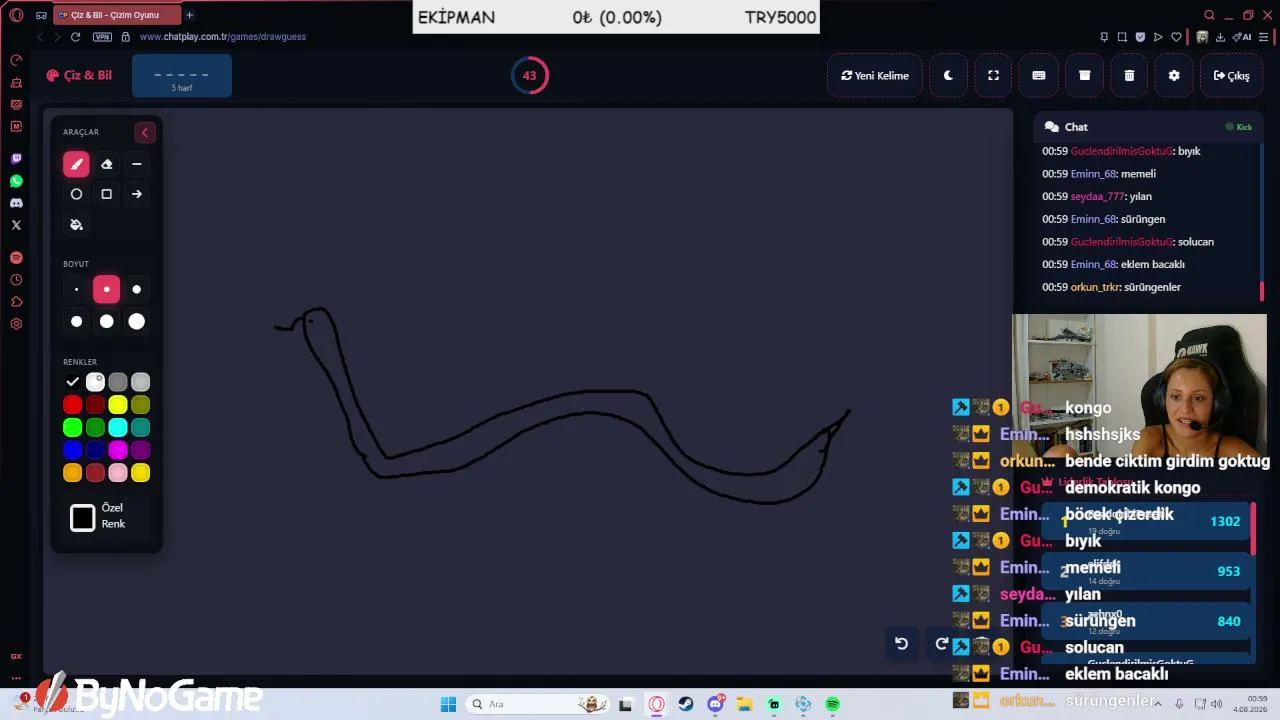Viewport: 1280px width, 720px height.
Task: Open Spotify from the browser sidebar
Action: (16, 258)
